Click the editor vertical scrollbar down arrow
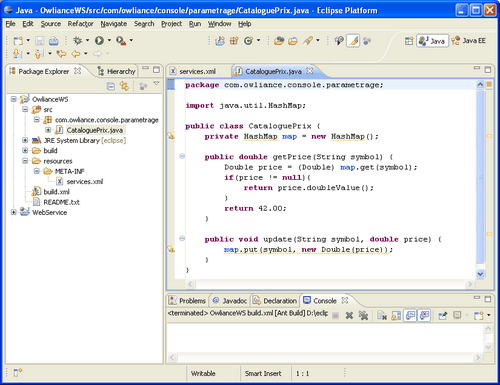This screenshot has width=500, height=385. click(x=480, y=274)
